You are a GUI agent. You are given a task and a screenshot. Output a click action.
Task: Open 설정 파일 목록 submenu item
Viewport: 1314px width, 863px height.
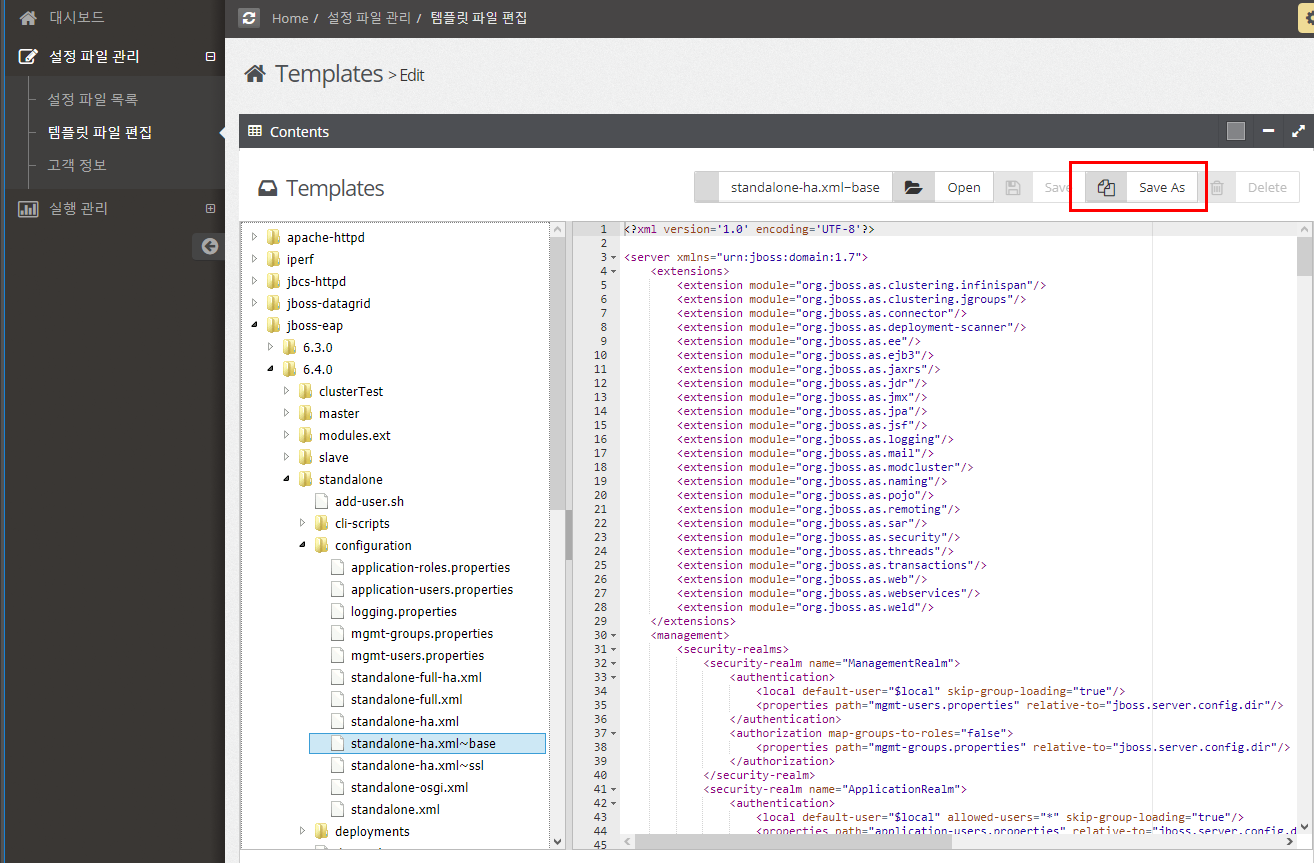point(93,100)
